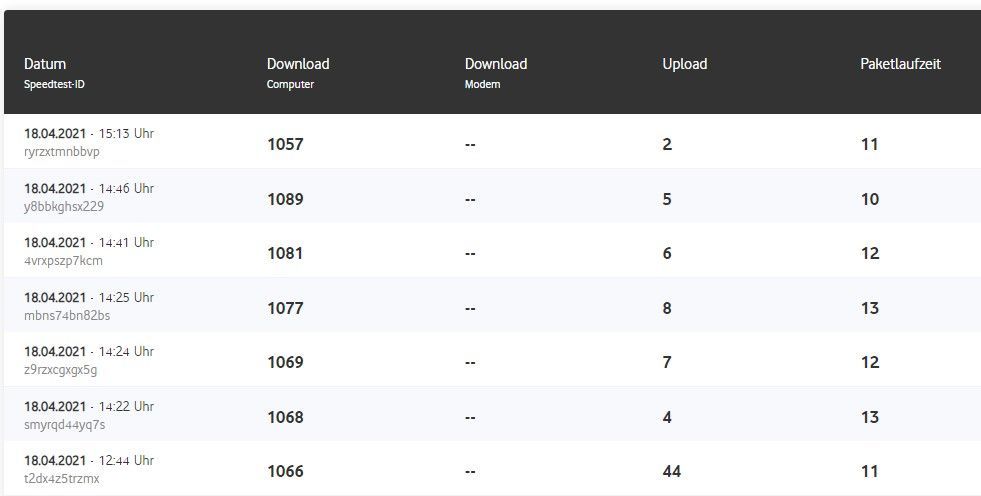Click download value 1069
This screenshot has width=981, height=496.
(x=285, y=362)
